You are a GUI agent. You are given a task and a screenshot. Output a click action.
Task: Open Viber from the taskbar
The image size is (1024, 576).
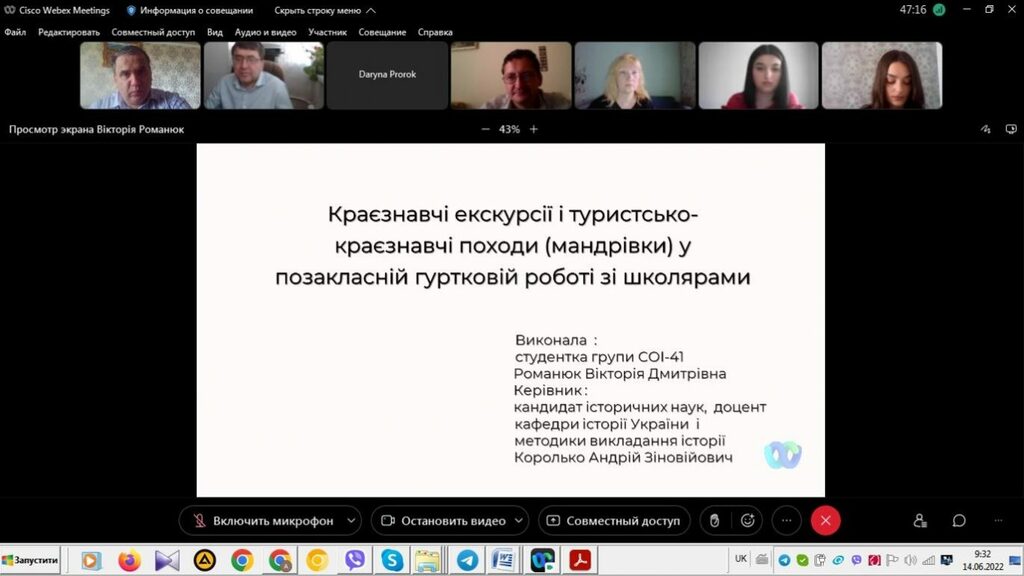click(x=354, y=560)
